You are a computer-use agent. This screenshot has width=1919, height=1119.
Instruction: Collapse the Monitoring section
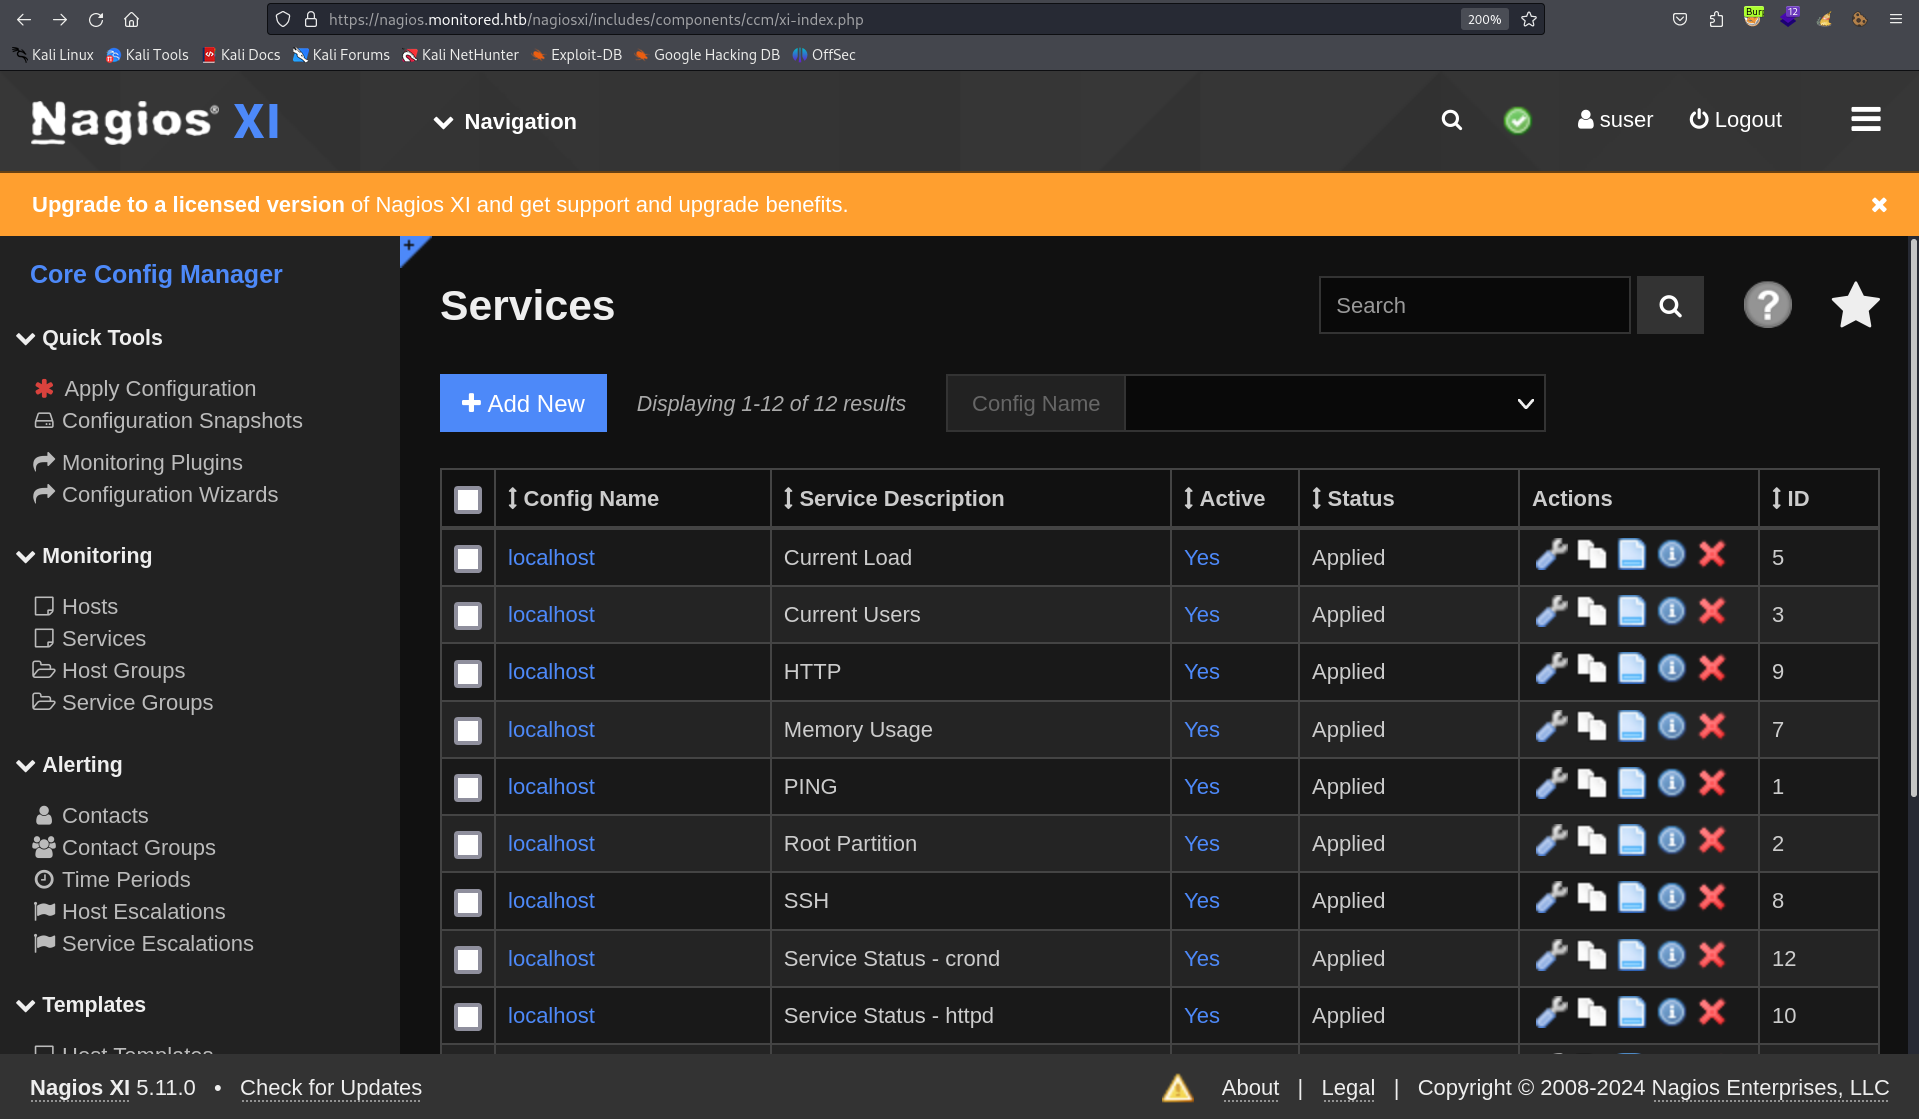click(x=85, y=556)
